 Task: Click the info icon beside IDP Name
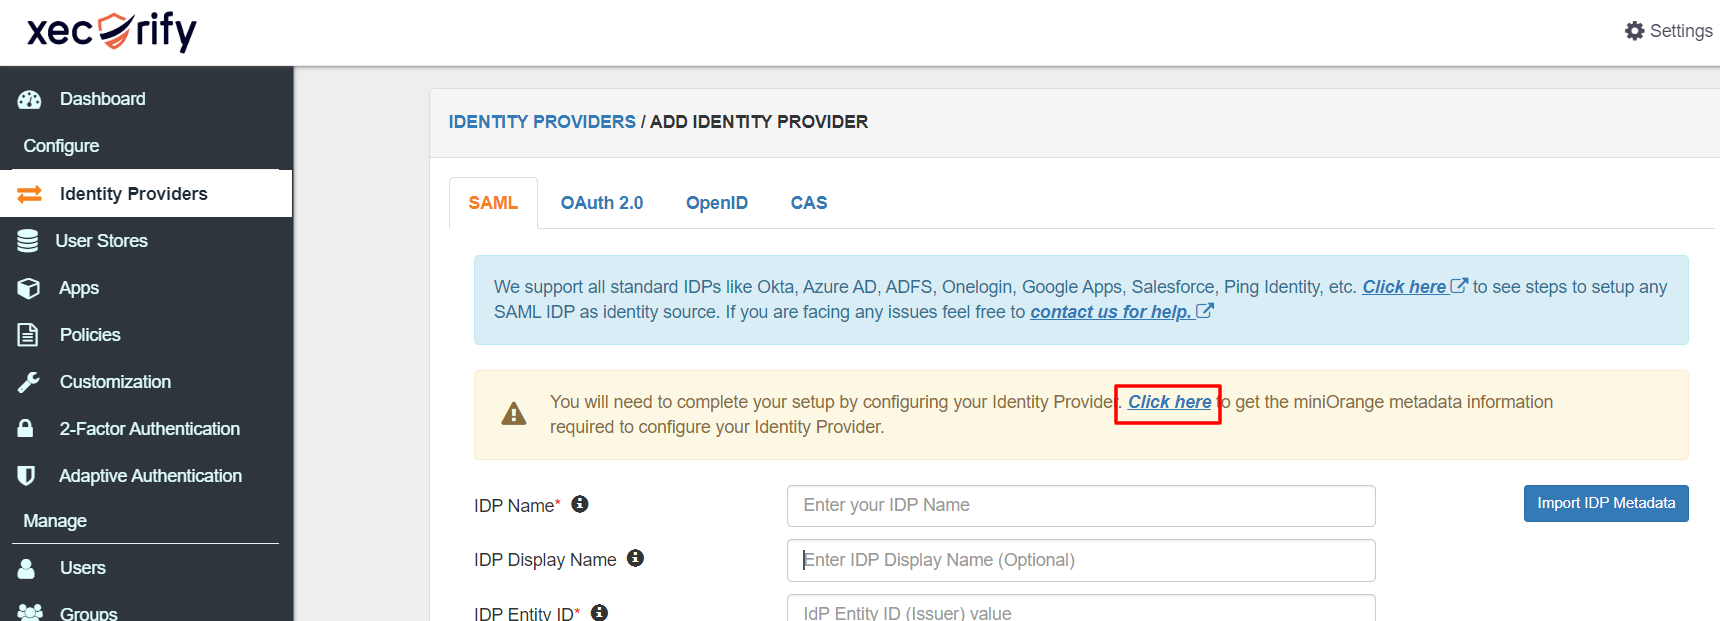pyautogui.click(x=580, y=504)
